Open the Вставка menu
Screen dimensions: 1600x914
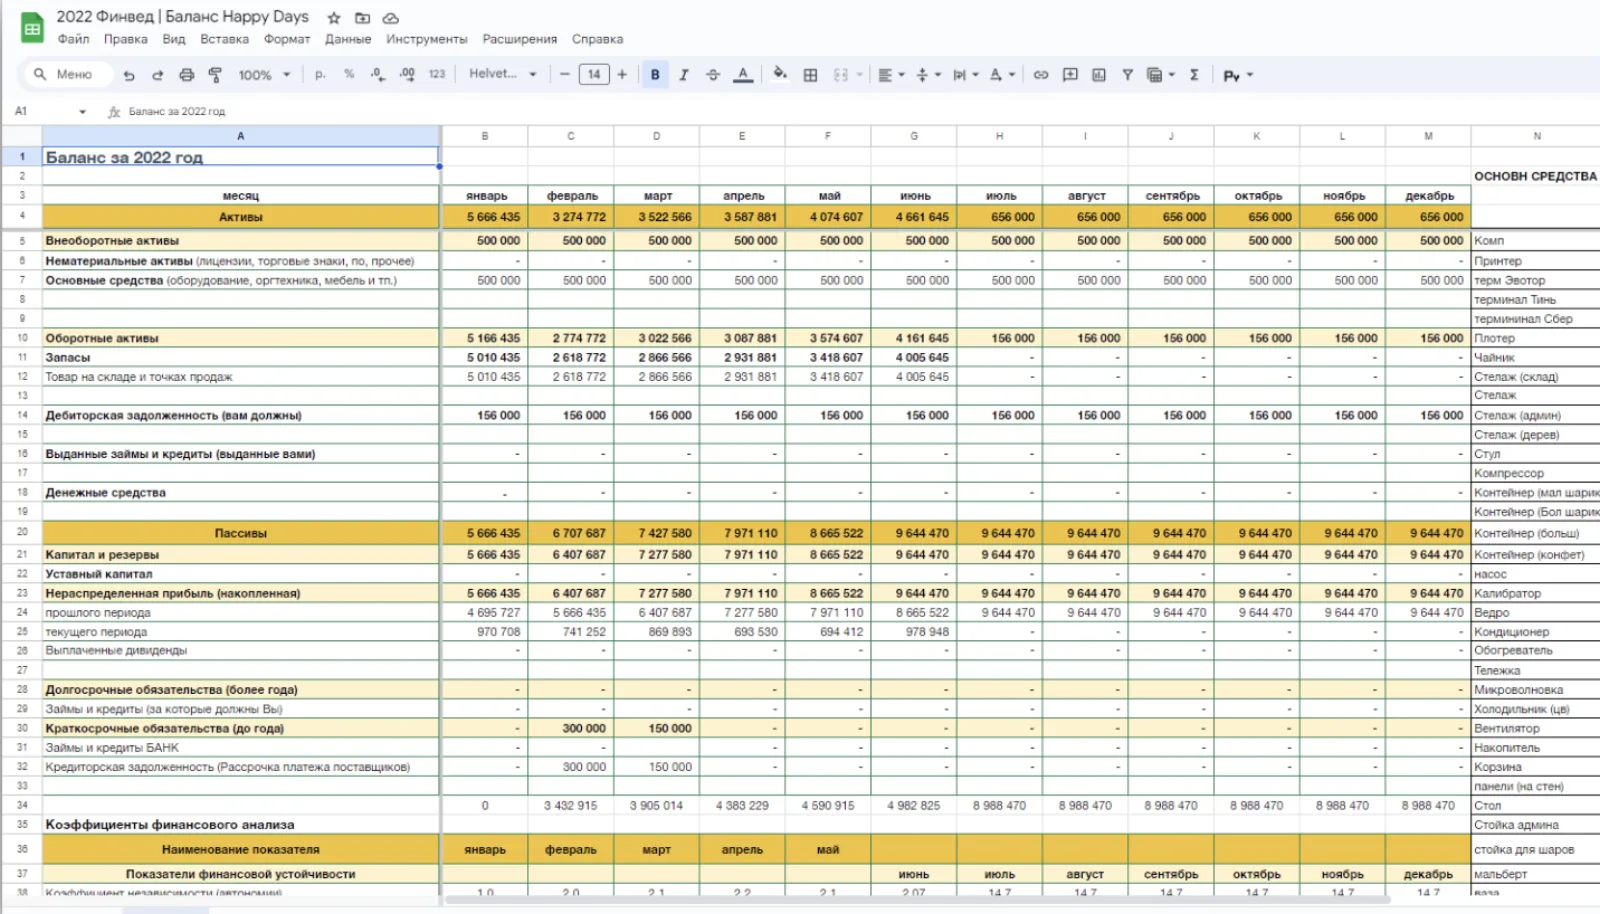[x=224, y=39]
